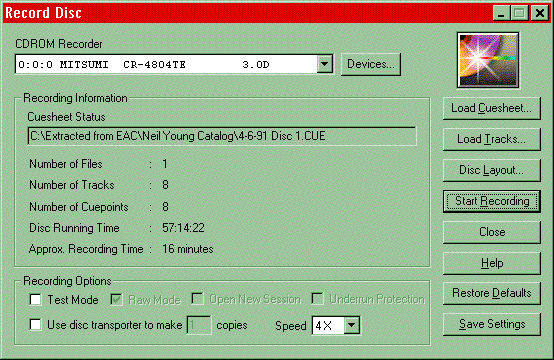Click Load Tracks button
Image resolution: width=554 pixels, height=360 pixels.
click(x=491, y=139)
